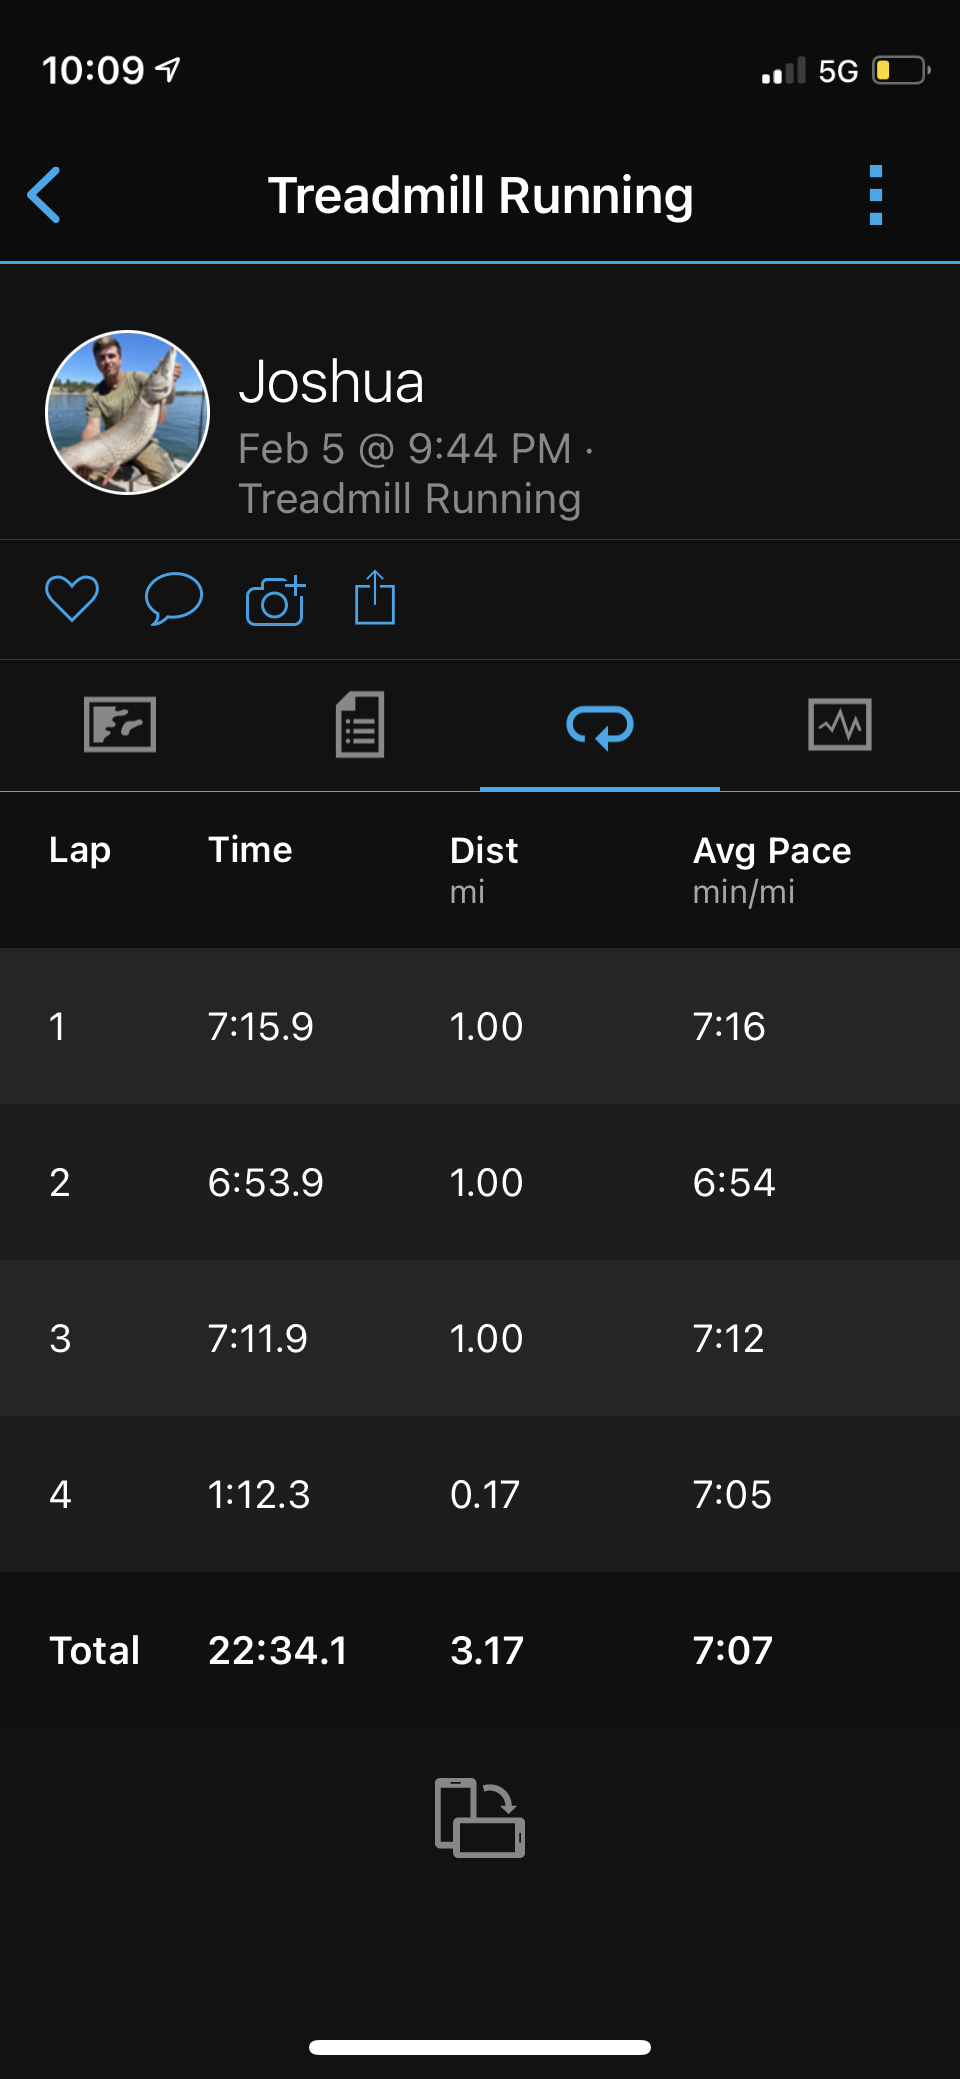The width and height of the screenshot is (960, 2079).
Task: Select lap 1 row with 7:15.9
Action: click(480, 1026)
